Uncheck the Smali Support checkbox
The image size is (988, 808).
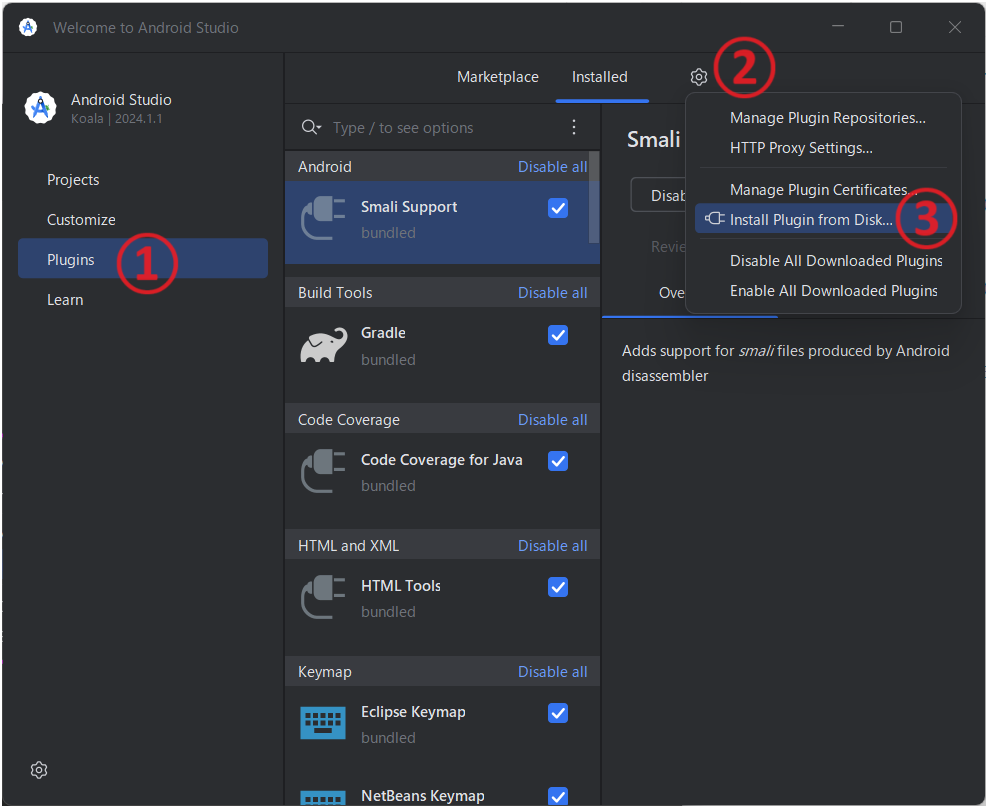click(x=558, y=207)
